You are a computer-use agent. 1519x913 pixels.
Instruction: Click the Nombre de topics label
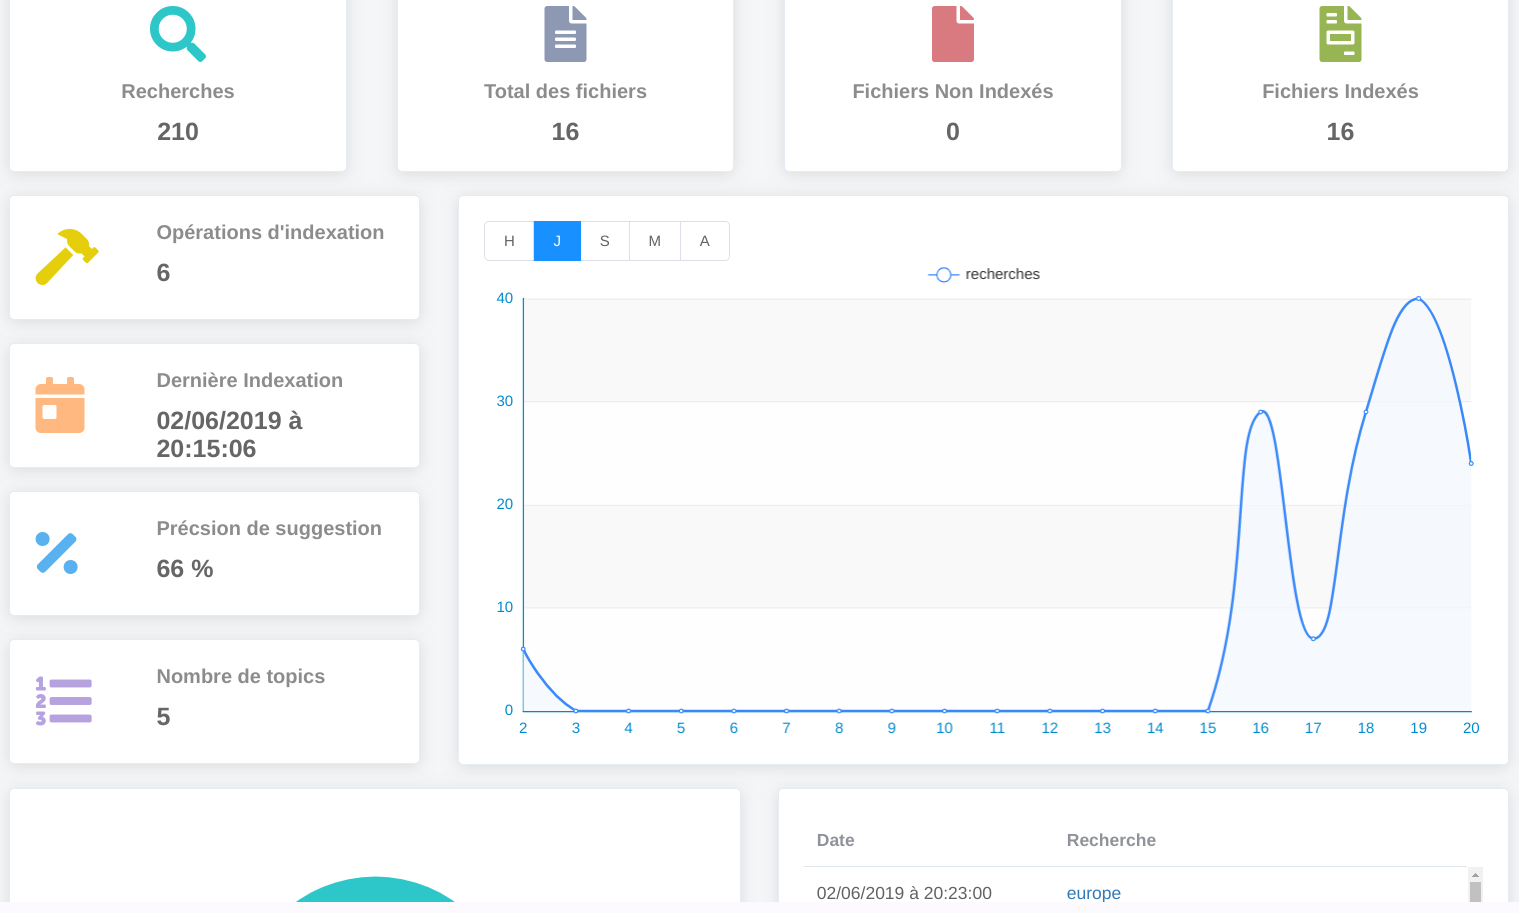click(x=241, y=676)
